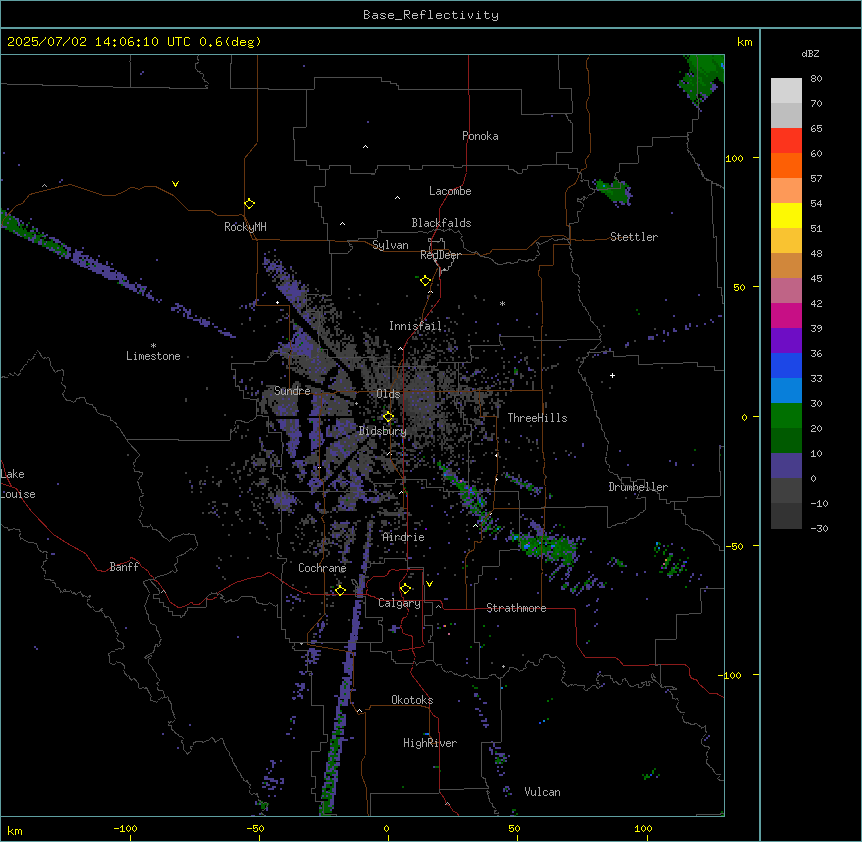
Task: Select the Stettler label
Action: coord(634,237)
